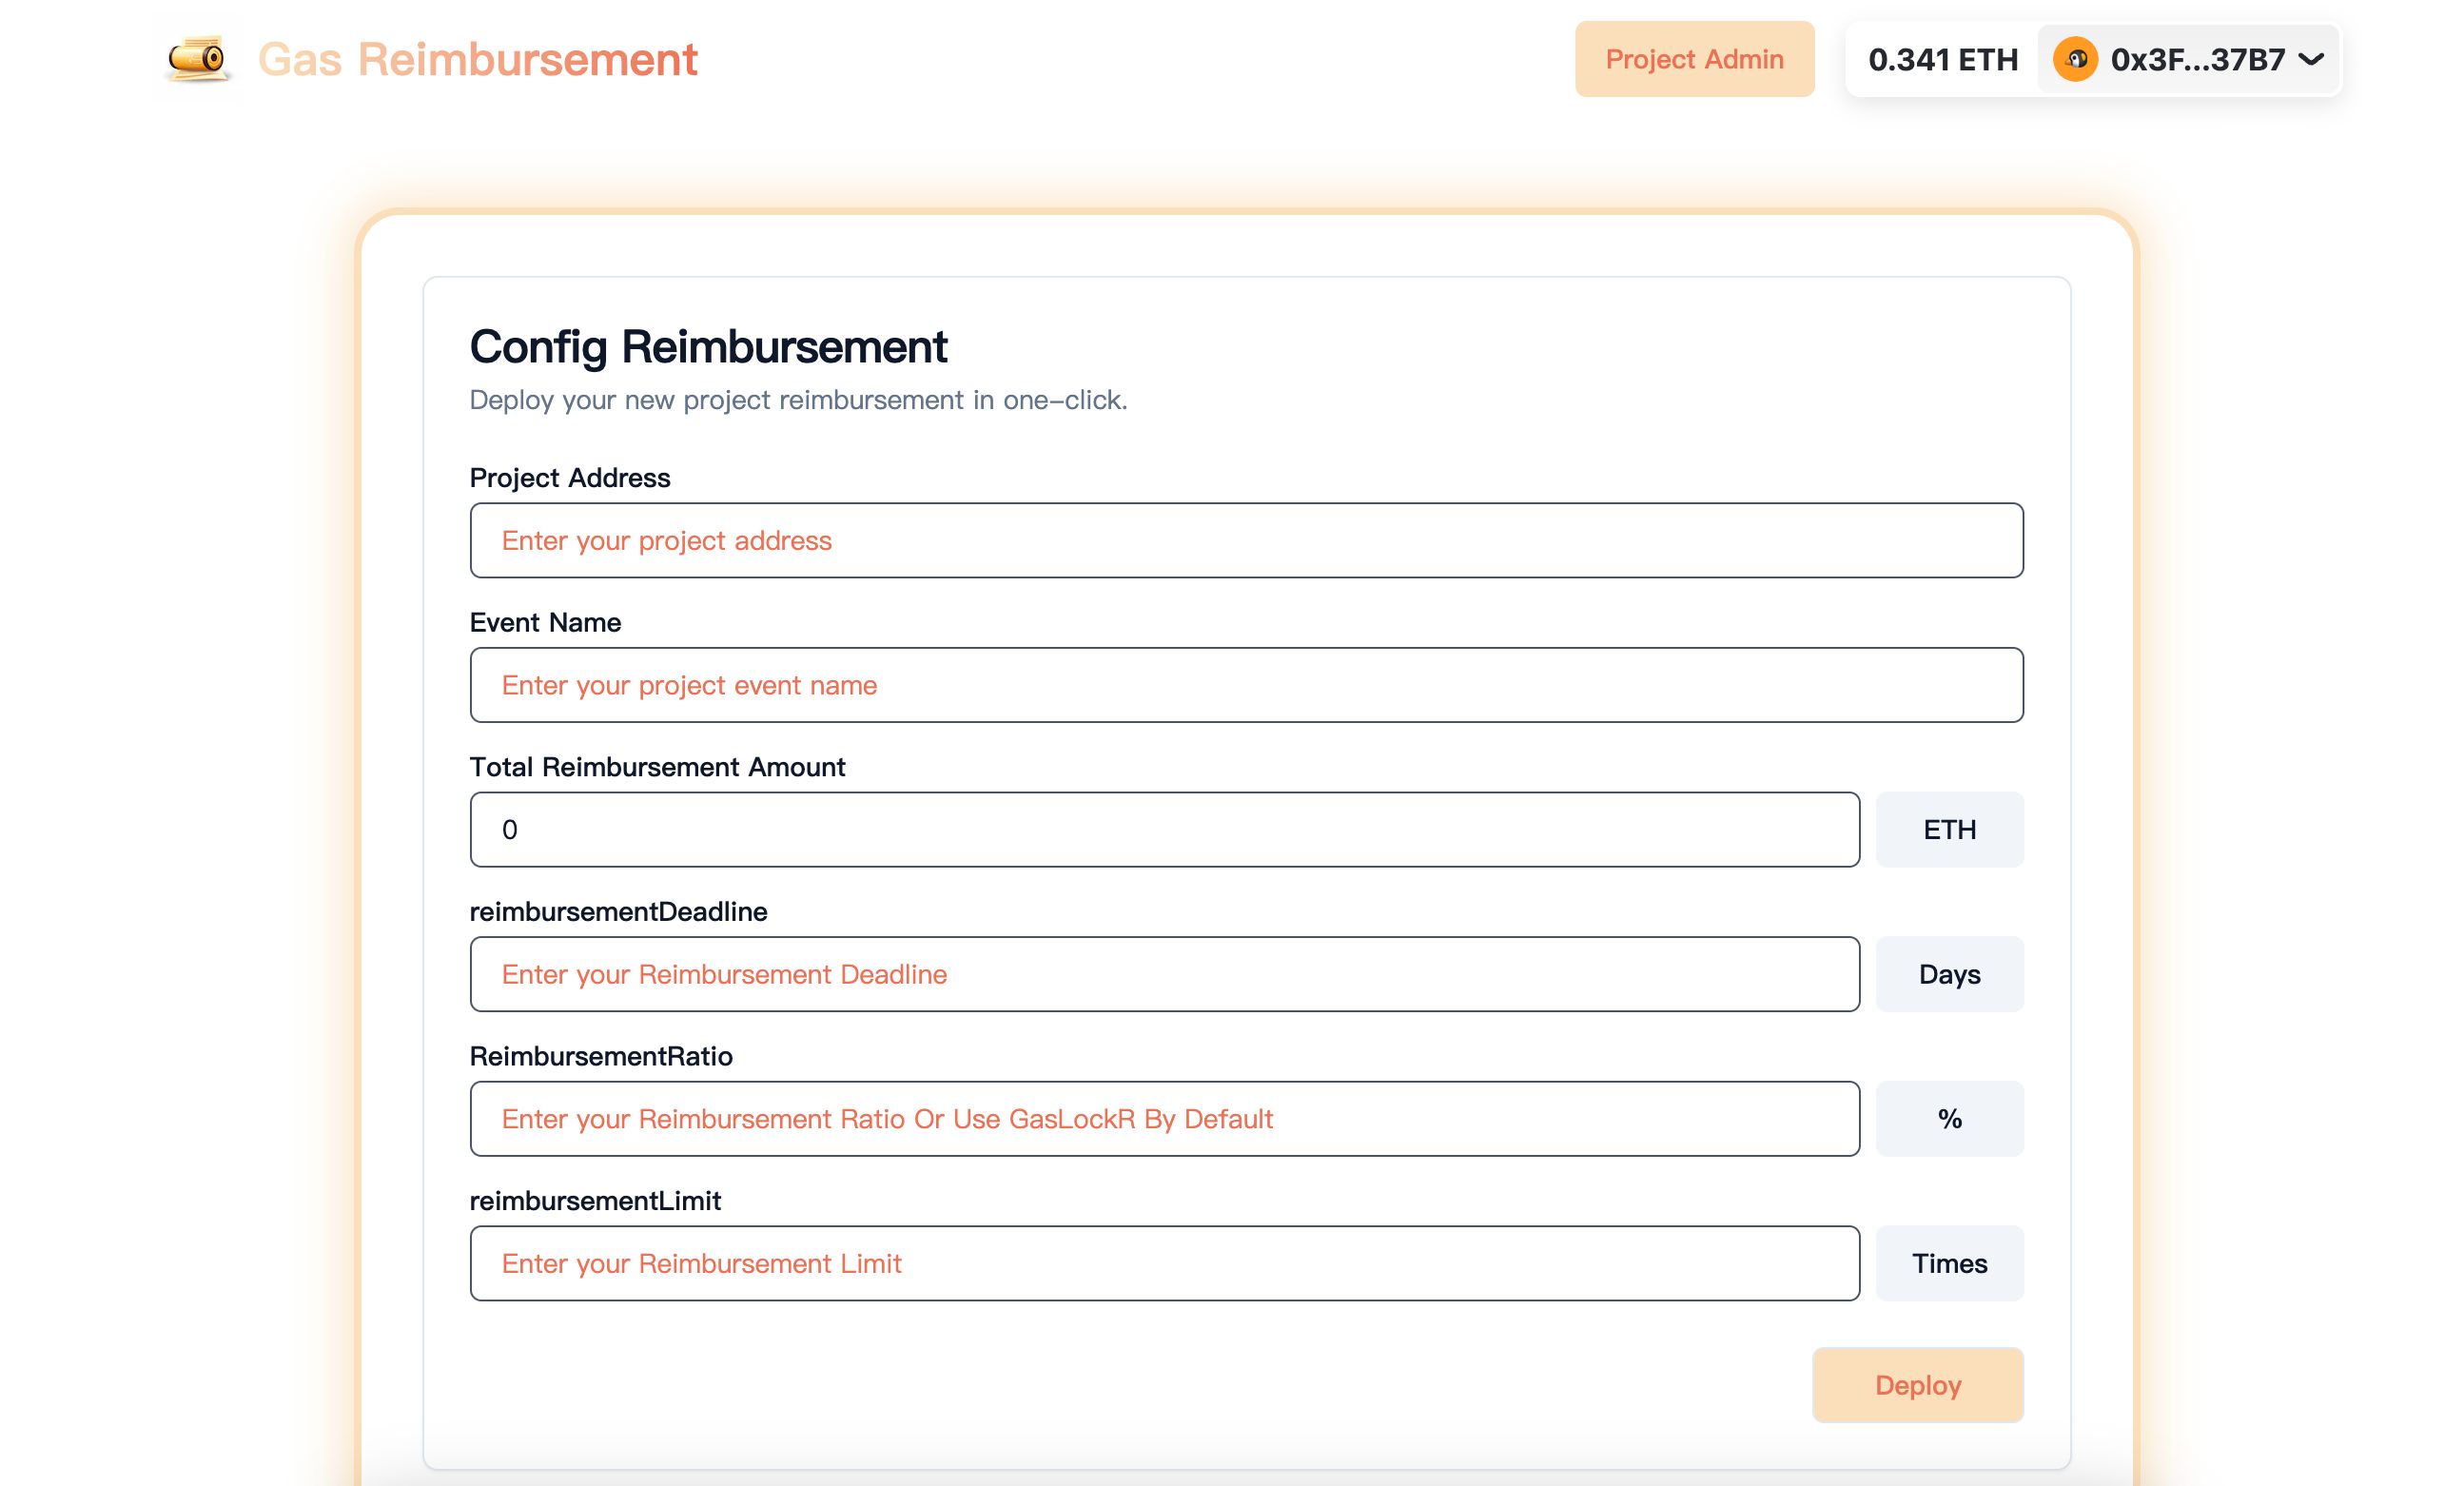Click the Times unit label button

click(x=1950, y=1262)
